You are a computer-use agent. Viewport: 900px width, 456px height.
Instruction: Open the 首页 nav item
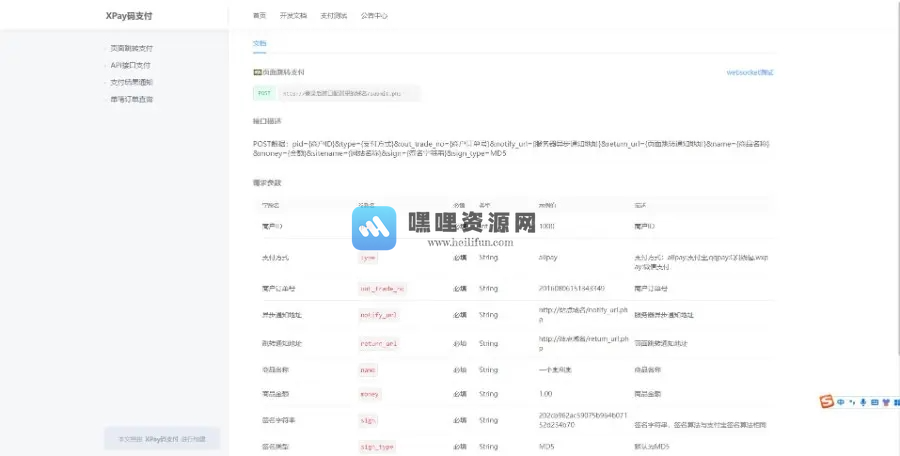point(259,16)
